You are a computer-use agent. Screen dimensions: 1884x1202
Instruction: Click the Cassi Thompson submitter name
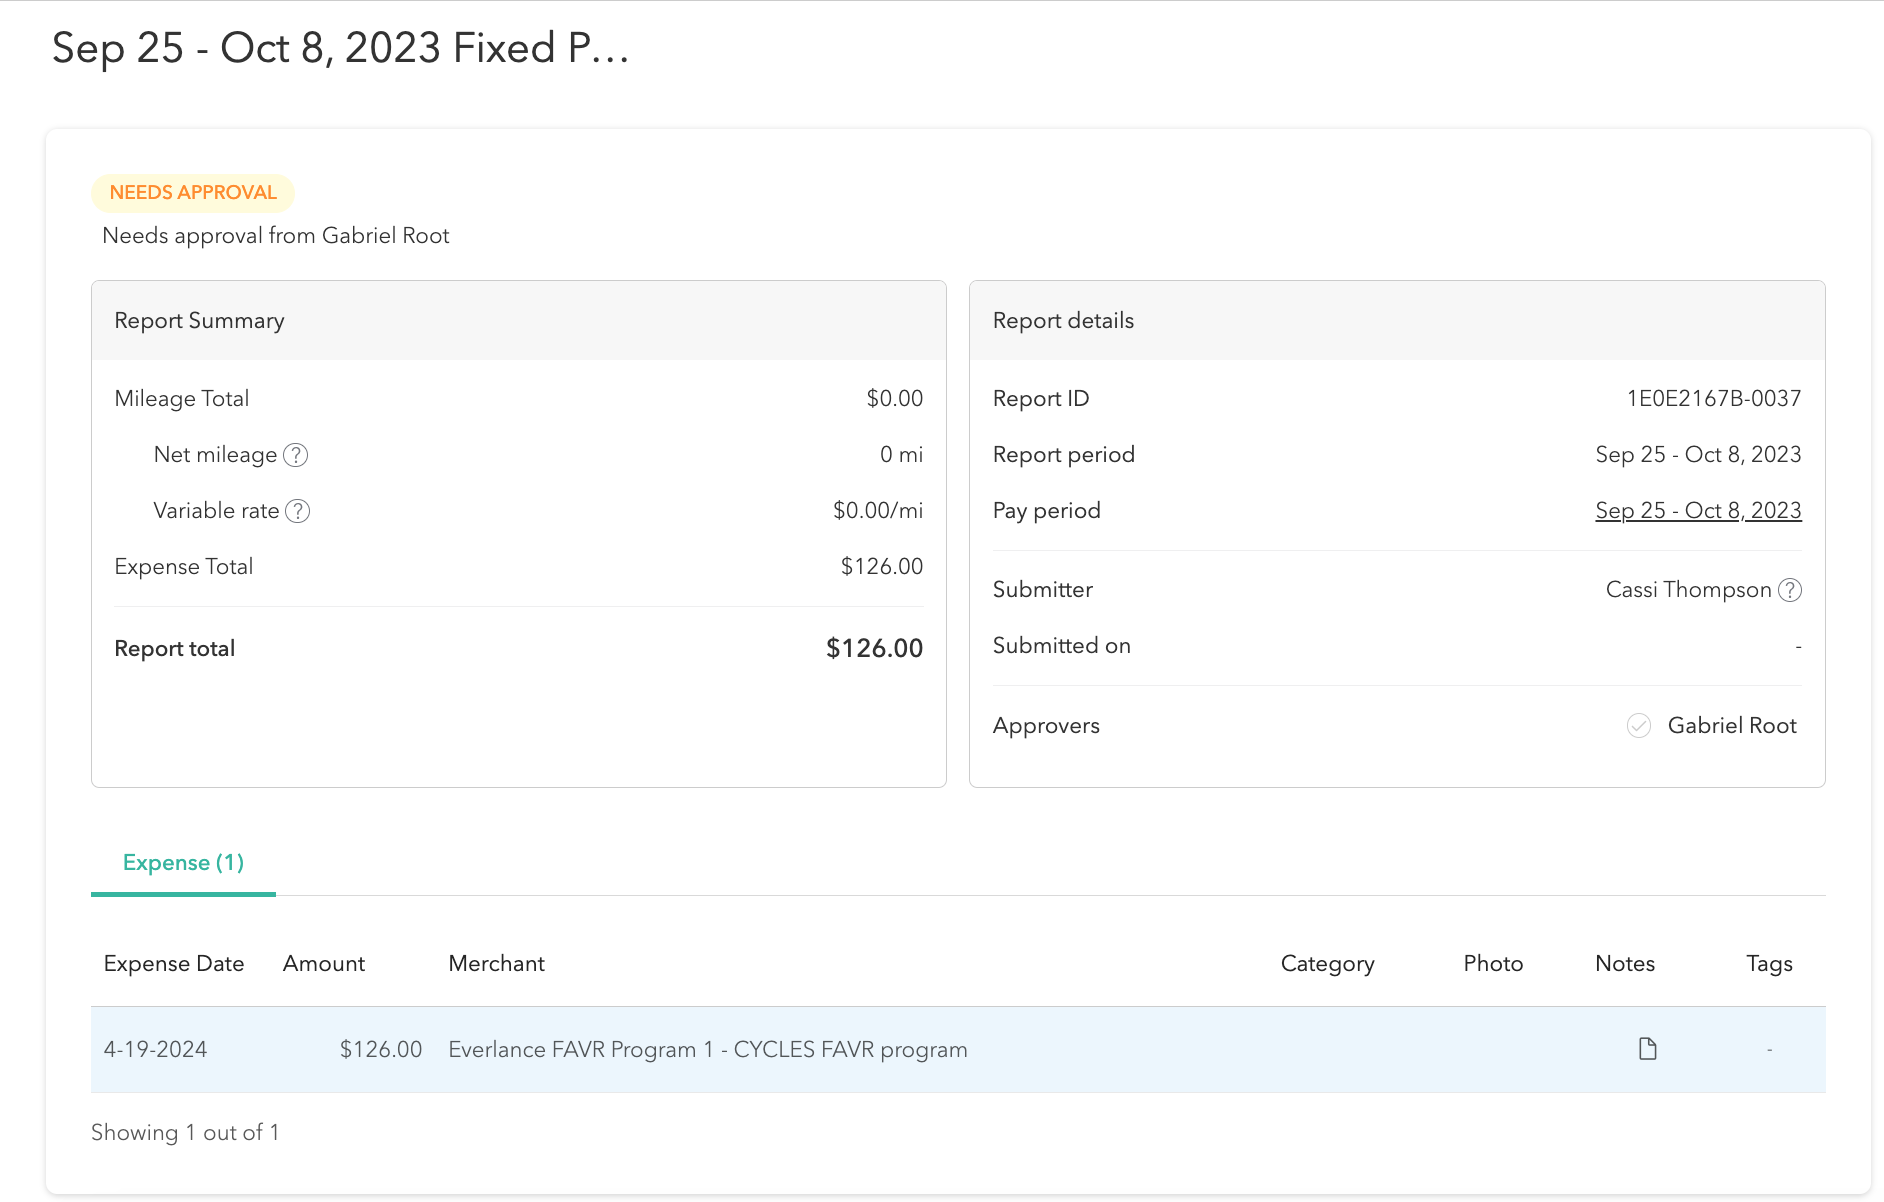[x=1687, y=590]
